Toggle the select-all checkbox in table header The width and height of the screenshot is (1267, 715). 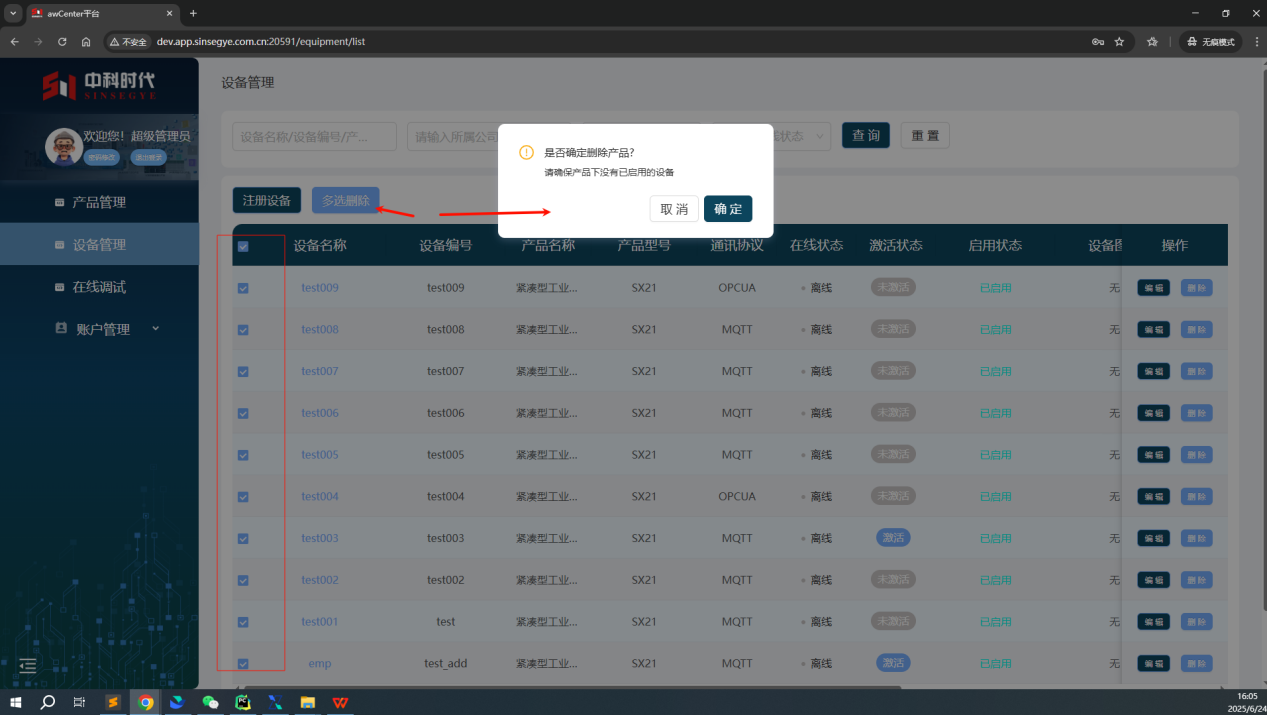[x=243, y=246]
